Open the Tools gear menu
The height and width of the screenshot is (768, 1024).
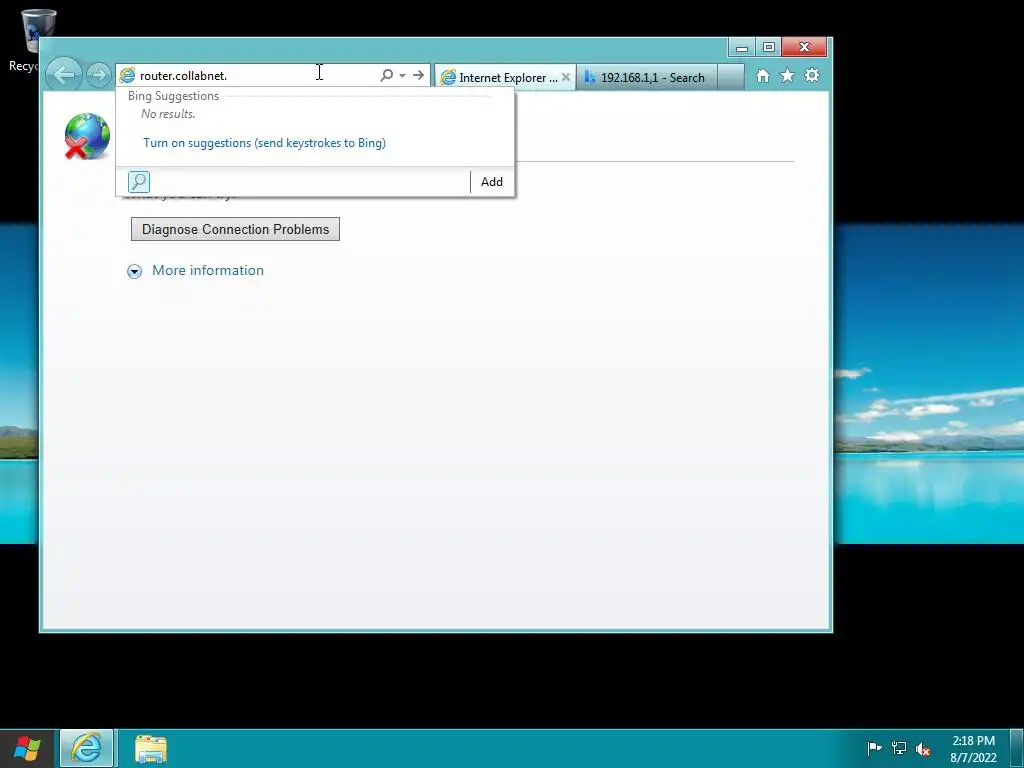click(x=812, y=76)
